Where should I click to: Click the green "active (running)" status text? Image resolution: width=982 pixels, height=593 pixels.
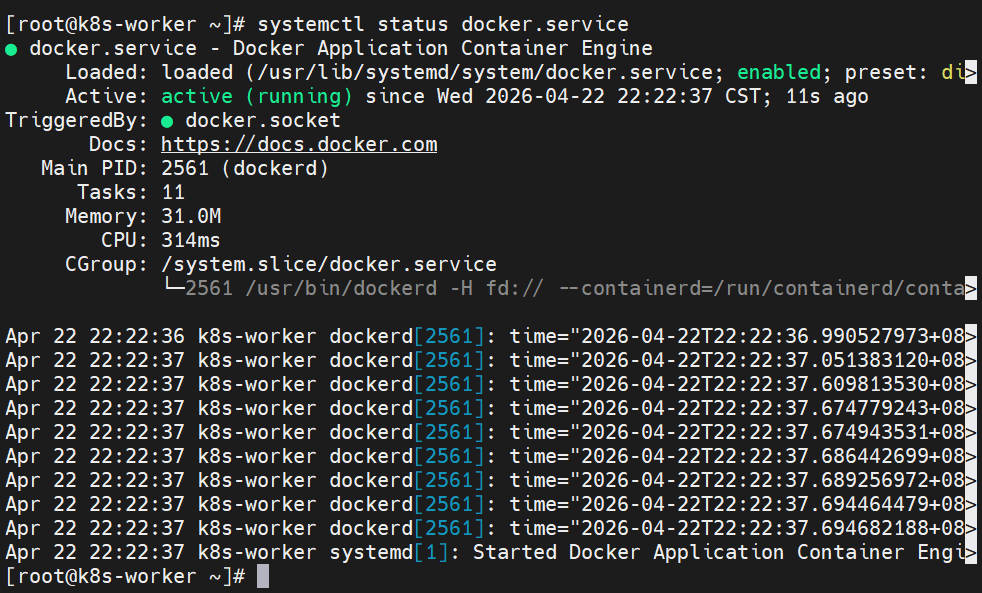pyautogui.click(x=257, y=97)
